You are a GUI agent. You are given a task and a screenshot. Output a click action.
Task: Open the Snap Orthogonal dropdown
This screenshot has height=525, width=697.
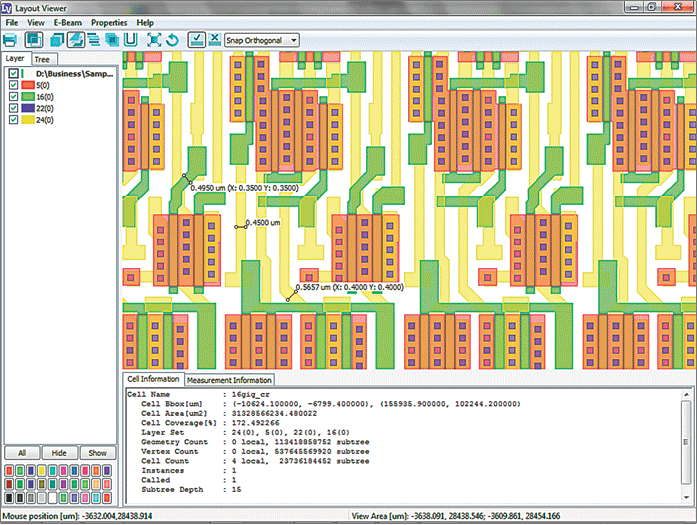pos(261,40)
